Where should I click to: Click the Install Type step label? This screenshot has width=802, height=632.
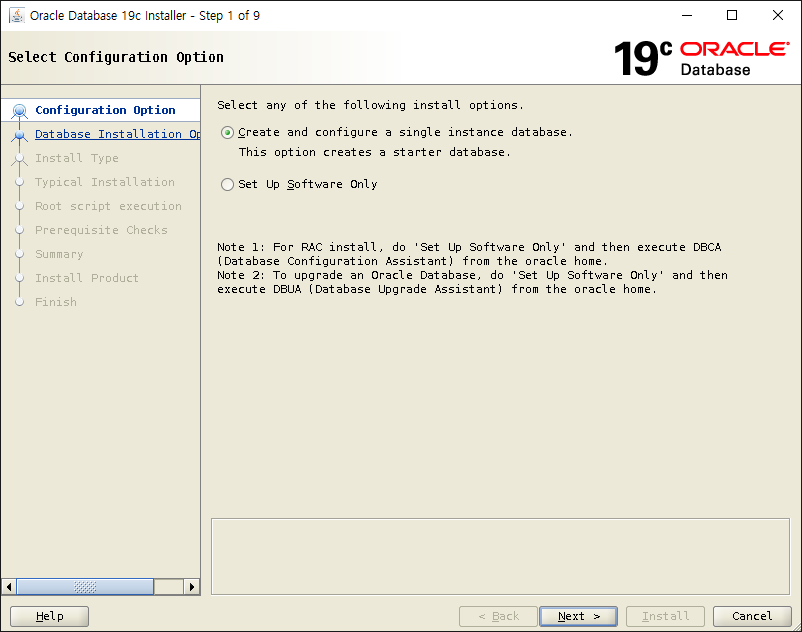(x=77, y=158)
